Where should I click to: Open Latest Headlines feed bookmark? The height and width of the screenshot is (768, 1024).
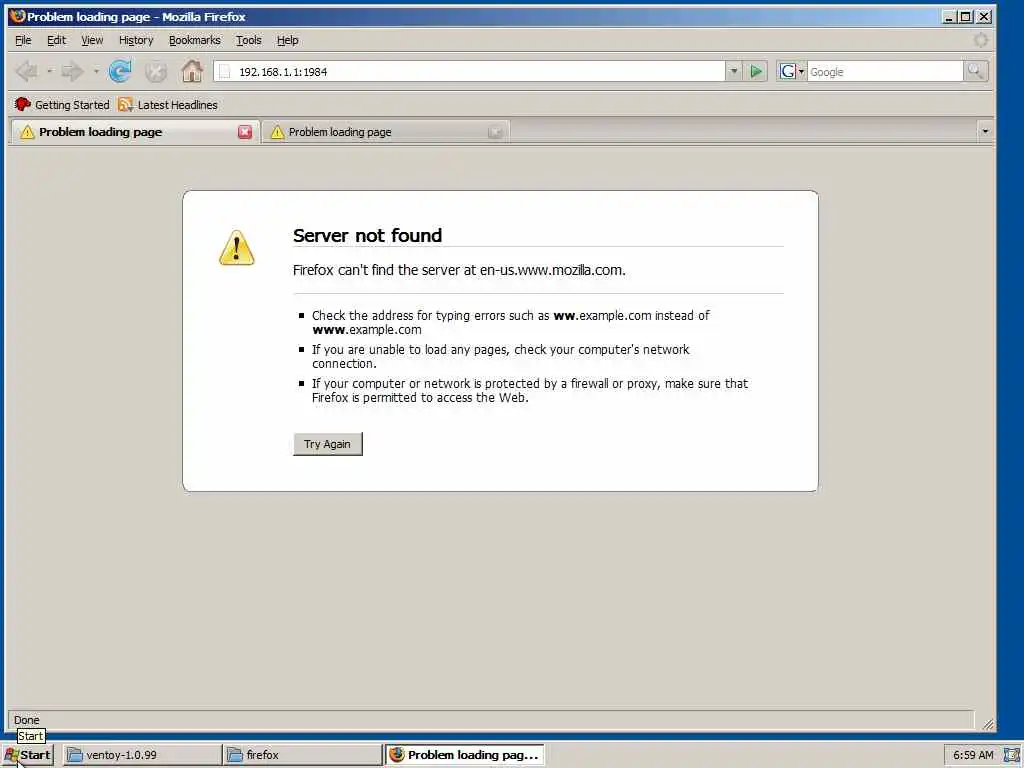tap(168, 104)
